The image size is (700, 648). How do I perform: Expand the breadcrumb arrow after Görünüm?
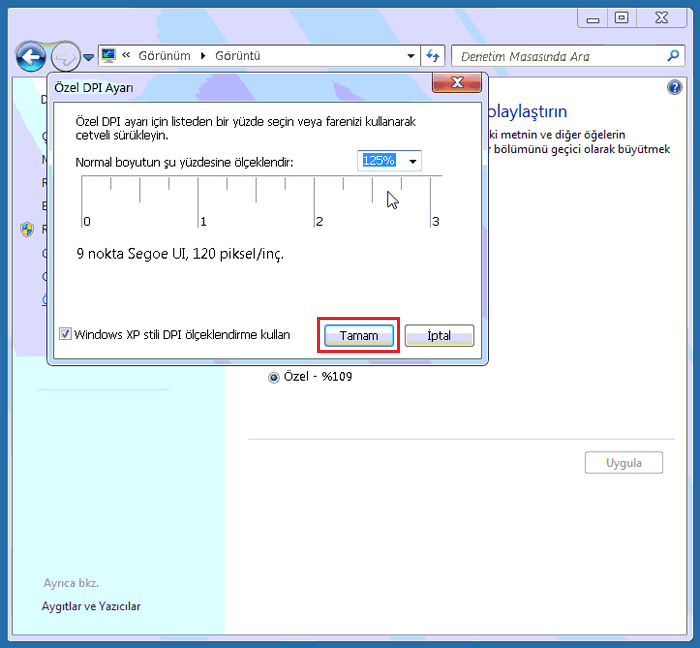coord(203,56)
